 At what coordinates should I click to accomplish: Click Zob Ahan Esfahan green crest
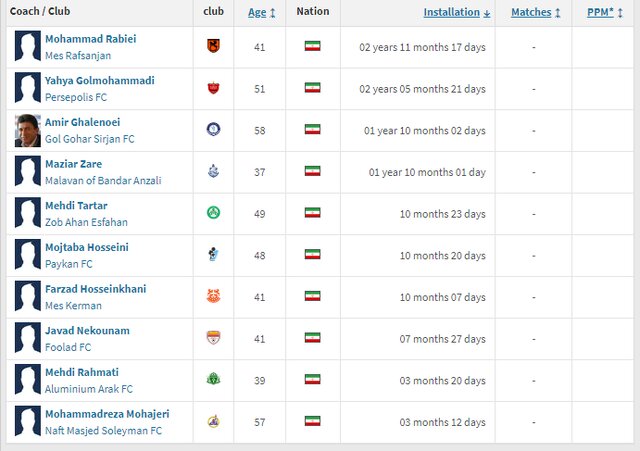(212, 213)
